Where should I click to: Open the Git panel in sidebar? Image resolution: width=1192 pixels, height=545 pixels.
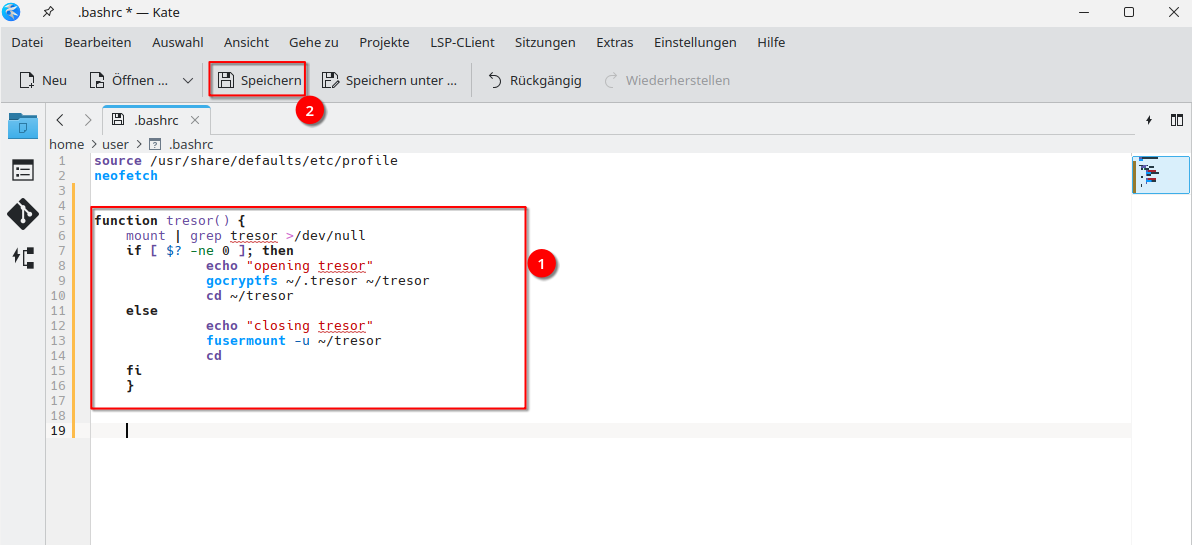pyautogui.click(x=22, y=214)
